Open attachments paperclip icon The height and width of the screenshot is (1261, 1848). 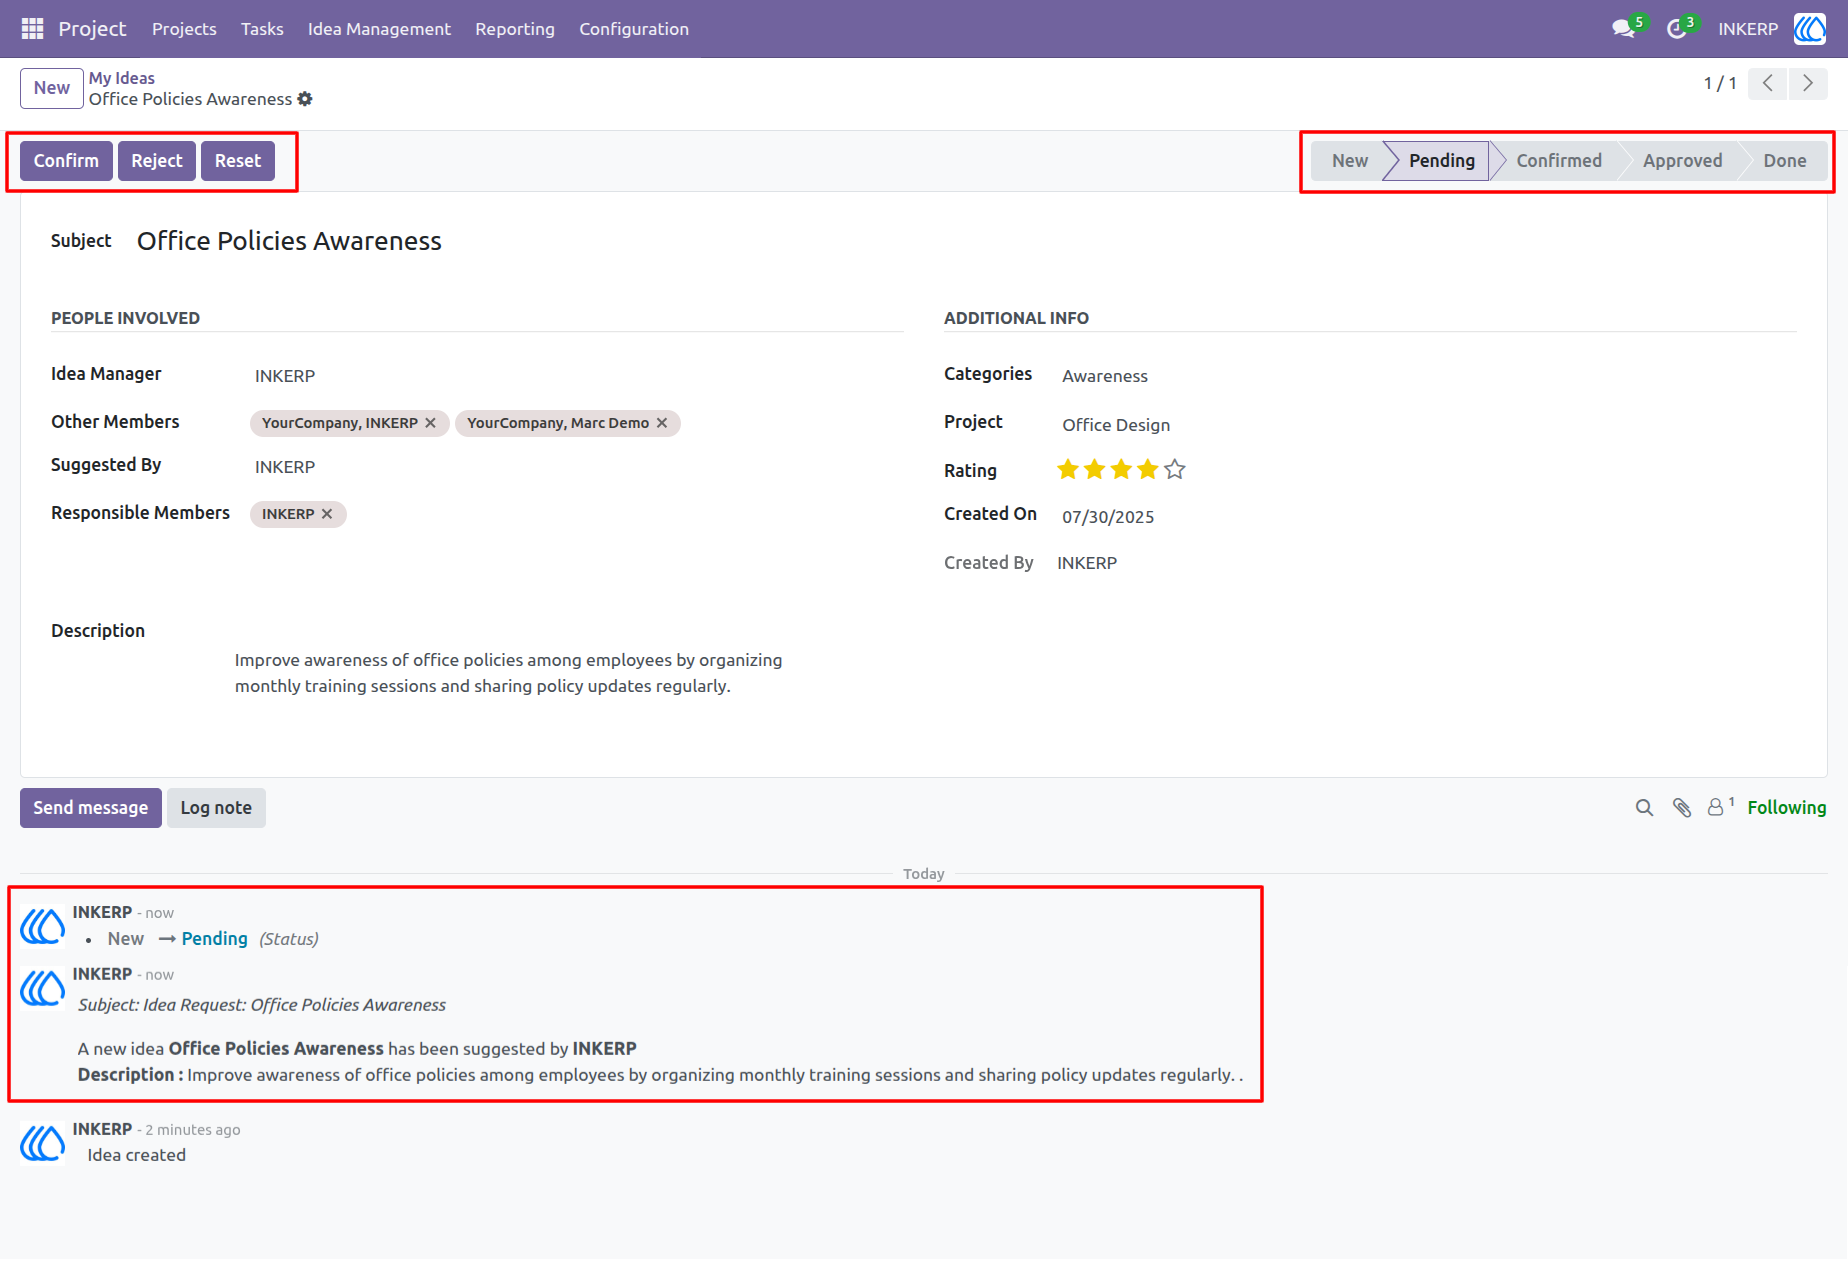coord(1682,808)
